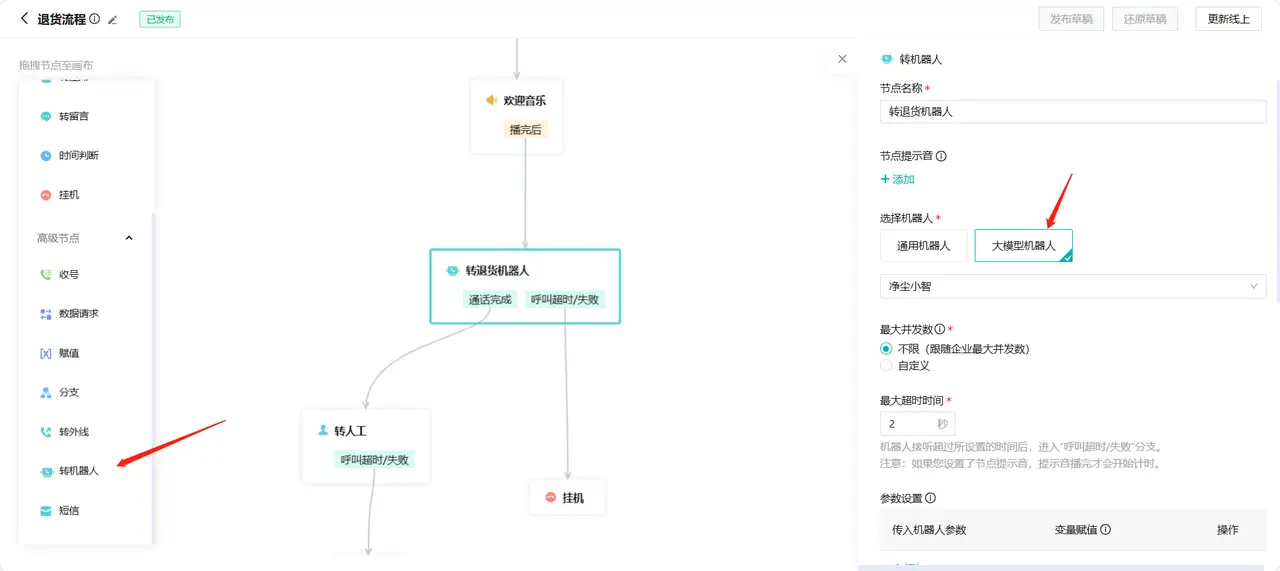
Task: Choose the 自定义 radio option
Action: (886, 366)
